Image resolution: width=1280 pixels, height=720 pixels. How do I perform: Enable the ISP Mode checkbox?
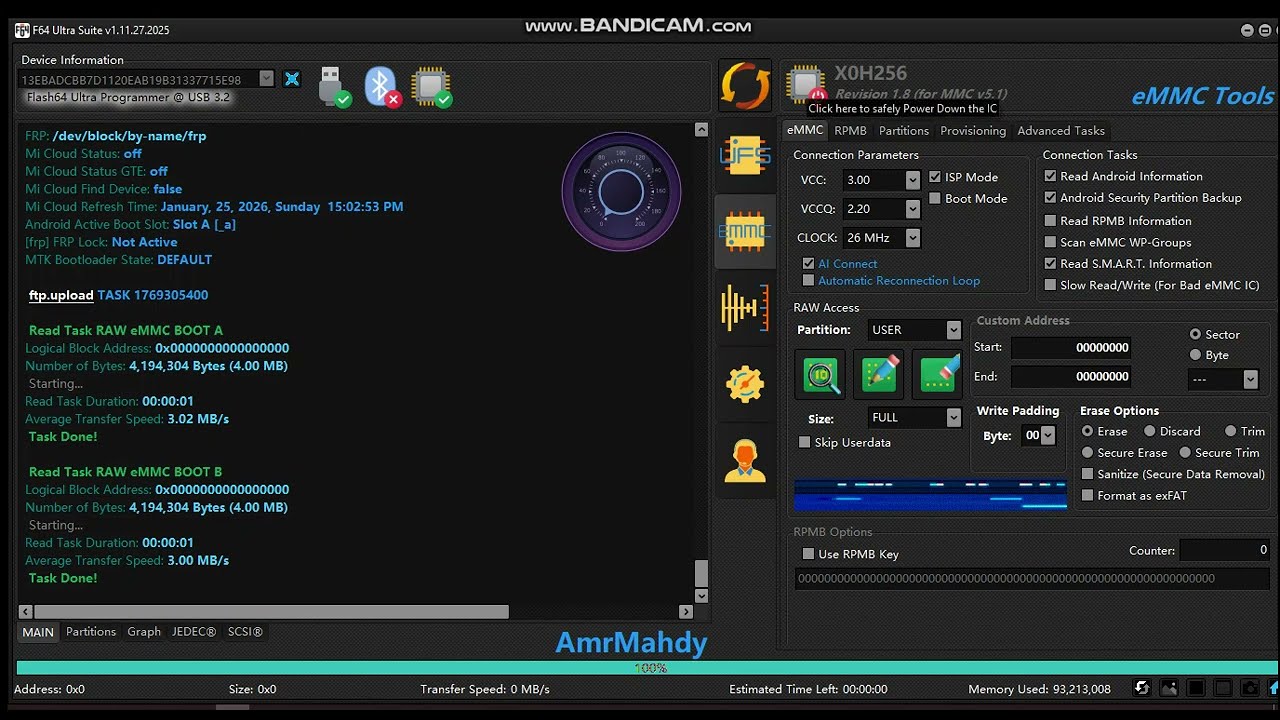point(935,177)
